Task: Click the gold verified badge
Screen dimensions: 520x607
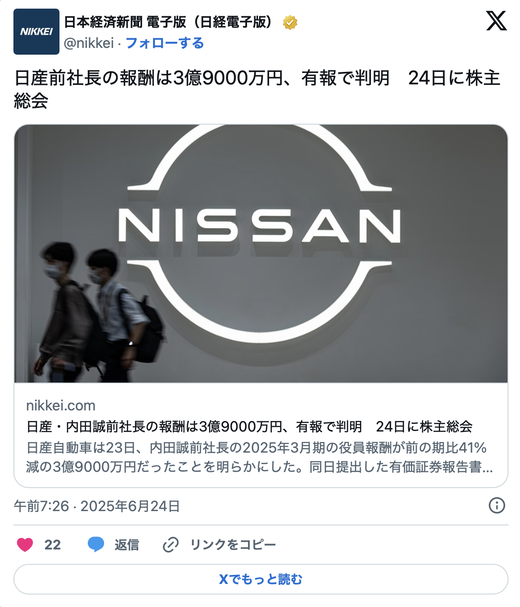Action: tap(290, 22)
